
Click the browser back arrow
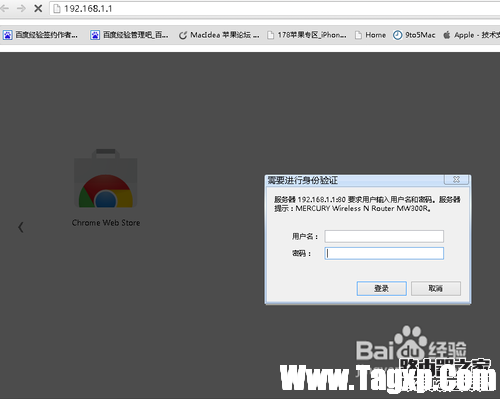point(4,8)
